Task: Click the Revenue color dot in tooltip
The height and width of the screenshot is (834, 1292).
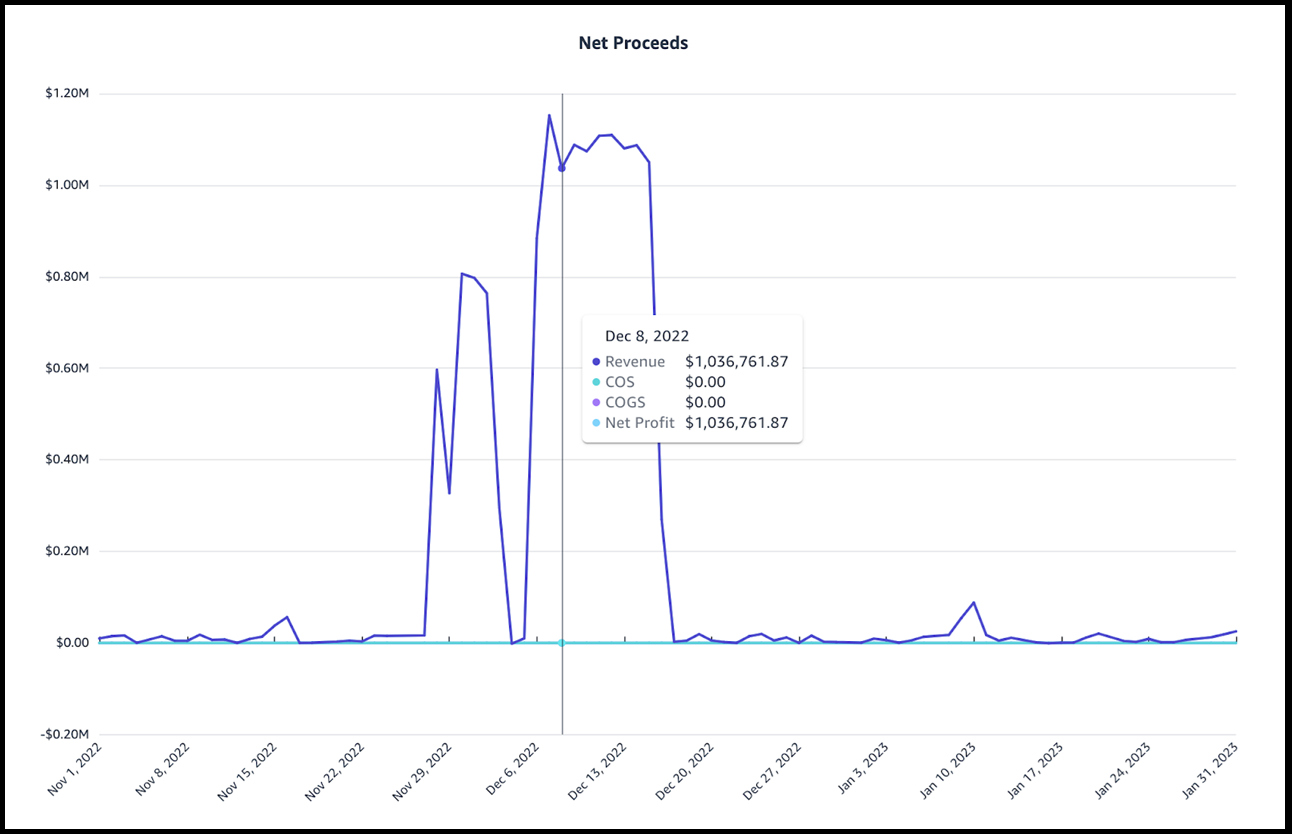Action: click(596, 362)
